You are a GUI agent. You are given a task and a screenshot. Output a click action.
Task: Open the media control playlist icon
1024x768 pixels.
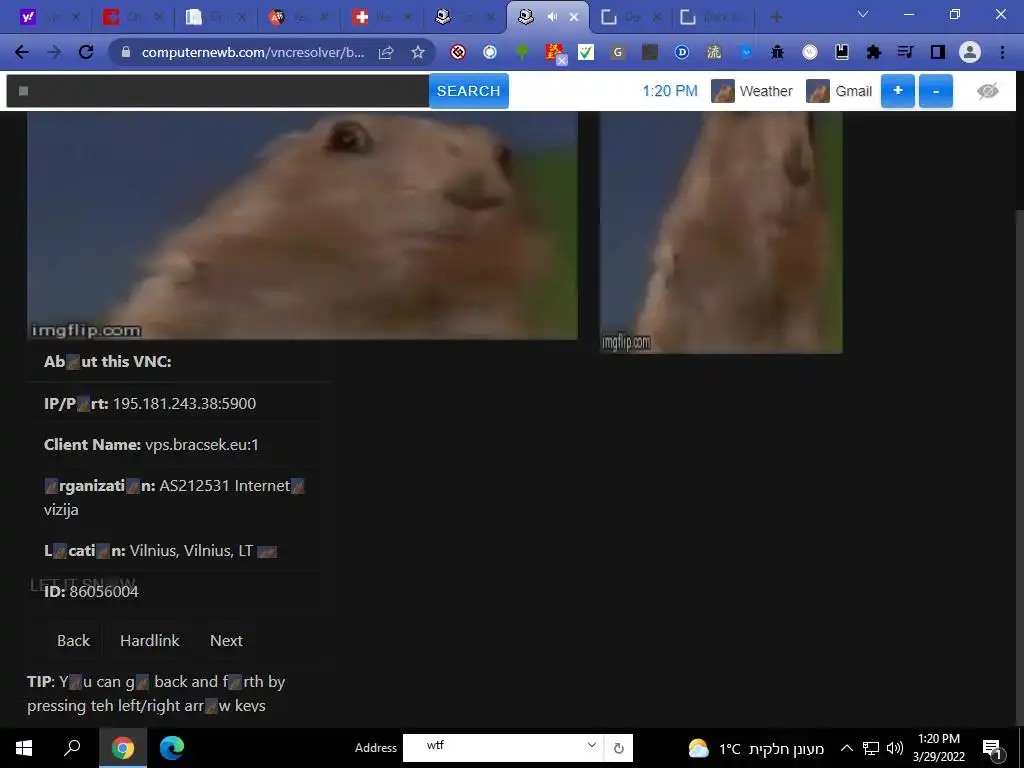pos(905,52)
